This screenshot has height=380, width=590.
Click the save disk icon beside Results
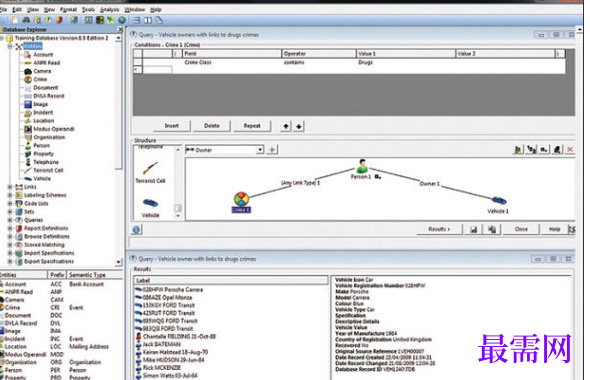(474, 229)
